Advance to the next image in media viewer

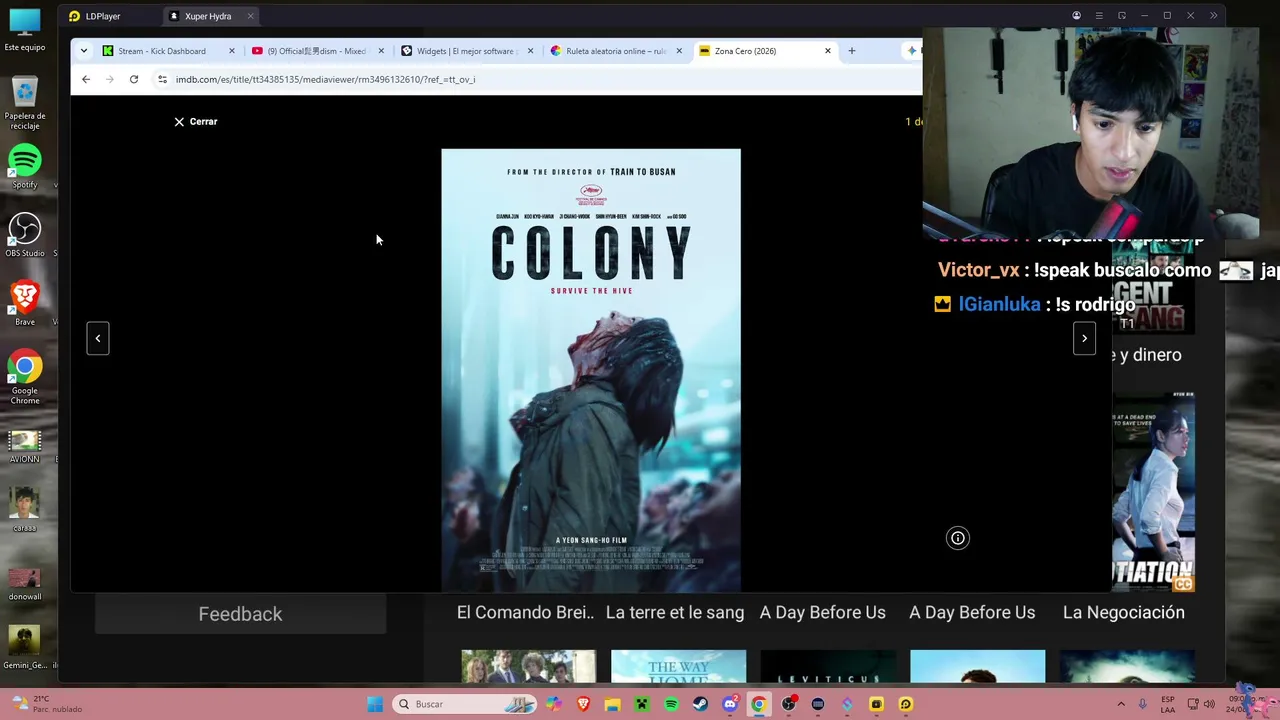(1084, 338)
